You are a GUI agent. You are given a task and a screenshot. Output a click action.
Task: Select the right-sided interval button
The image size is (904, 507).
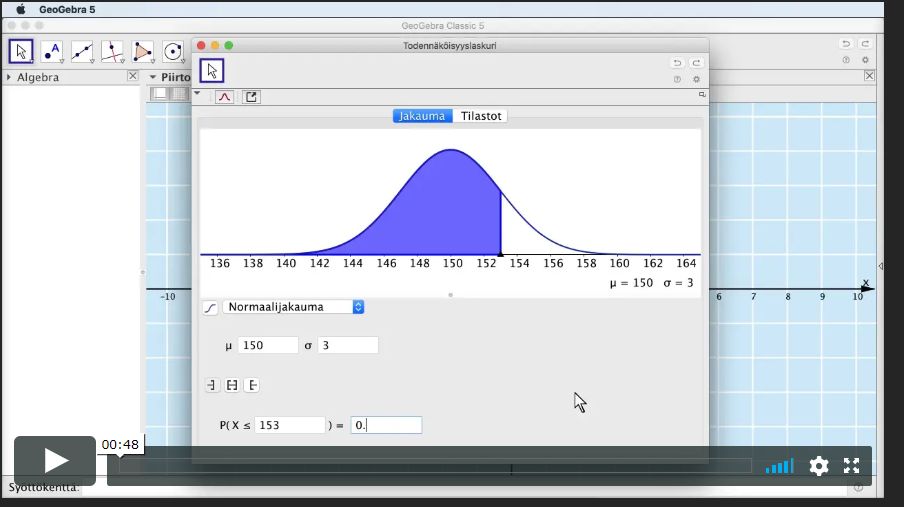pos(252,385)
